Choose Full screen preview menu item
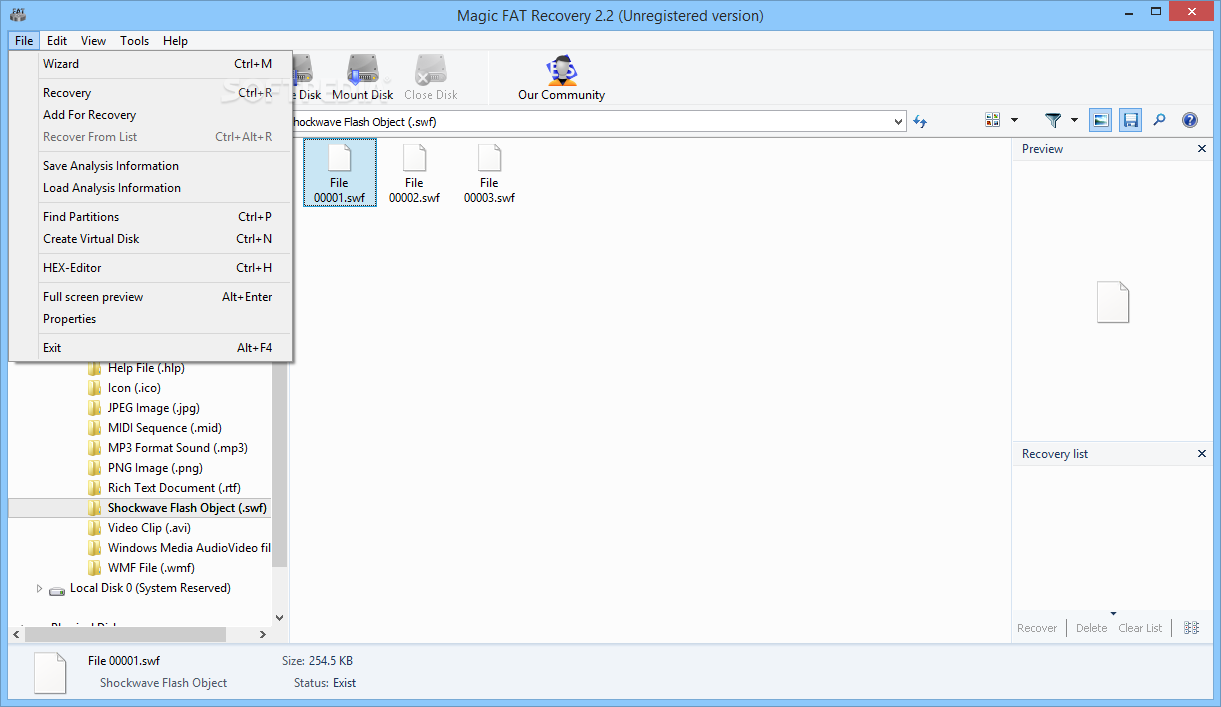The image size is (1221, 707). tap(150, 297)
